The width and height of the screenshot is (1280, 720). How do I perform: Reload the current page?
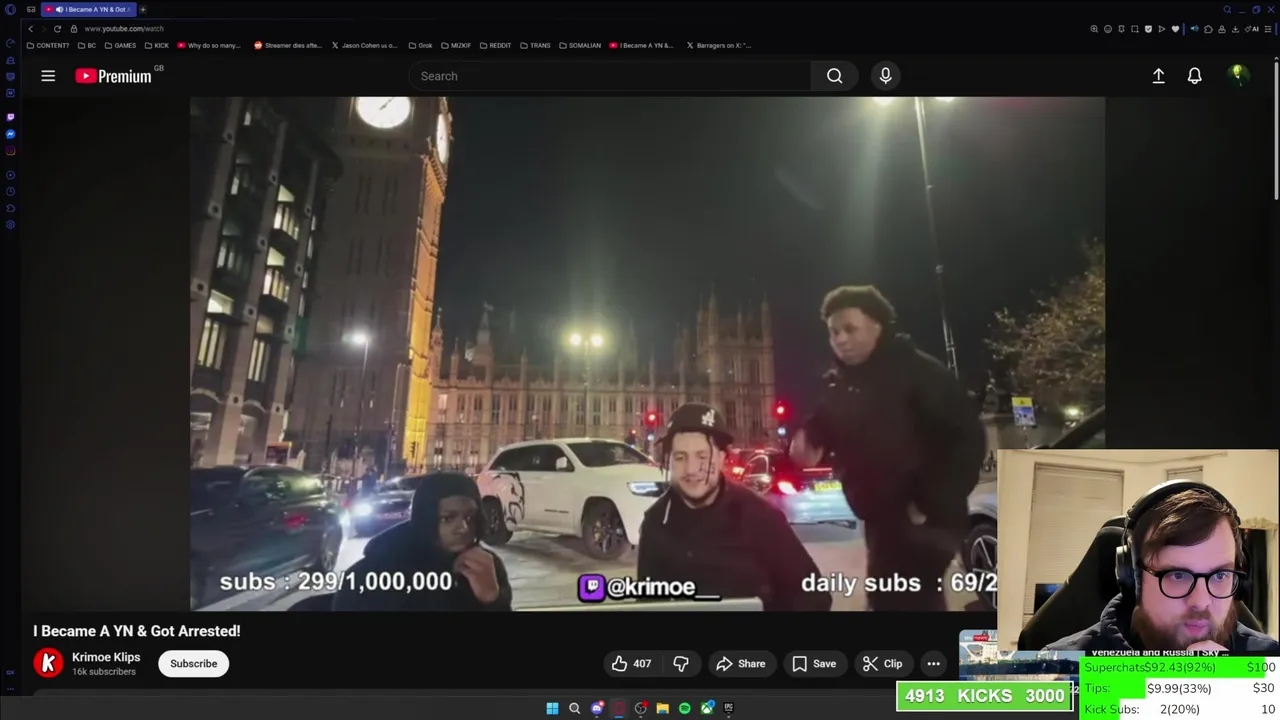(57, 28)
